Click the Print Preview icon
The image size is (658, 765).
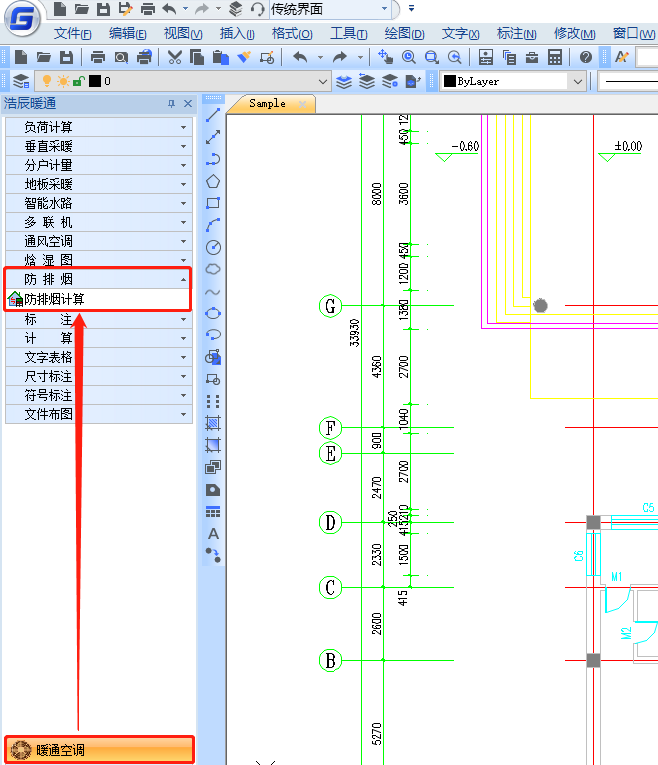[121, 57]
